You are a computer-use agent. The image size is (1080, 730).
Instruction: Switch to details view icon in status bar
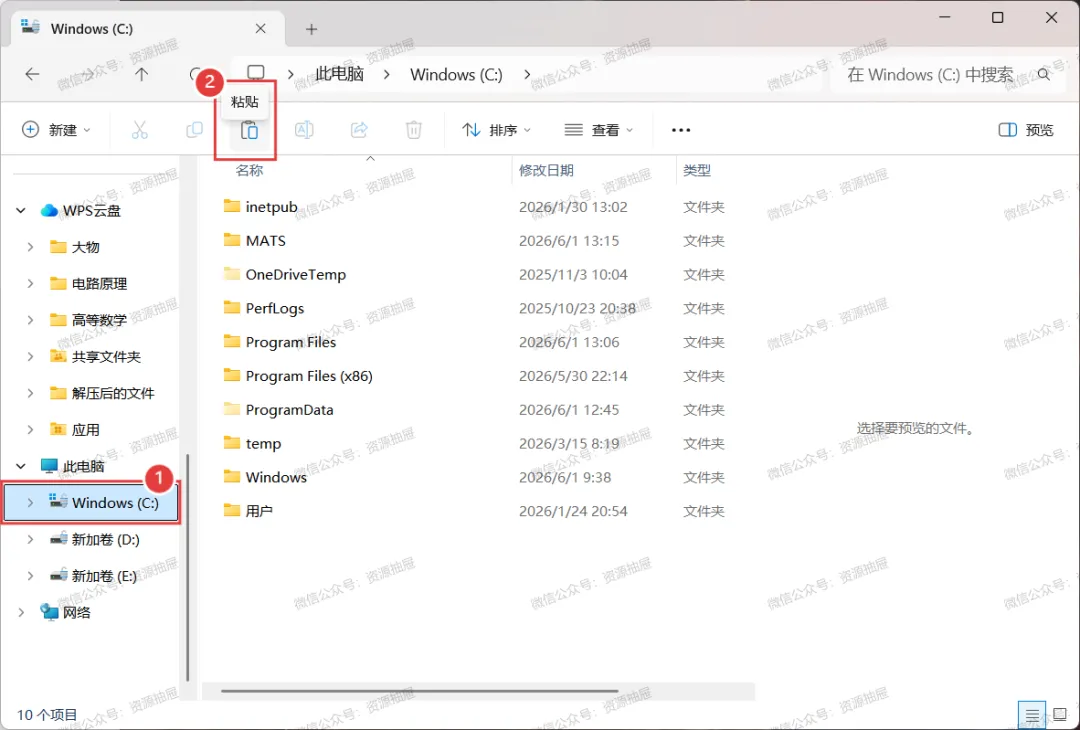1031,716
